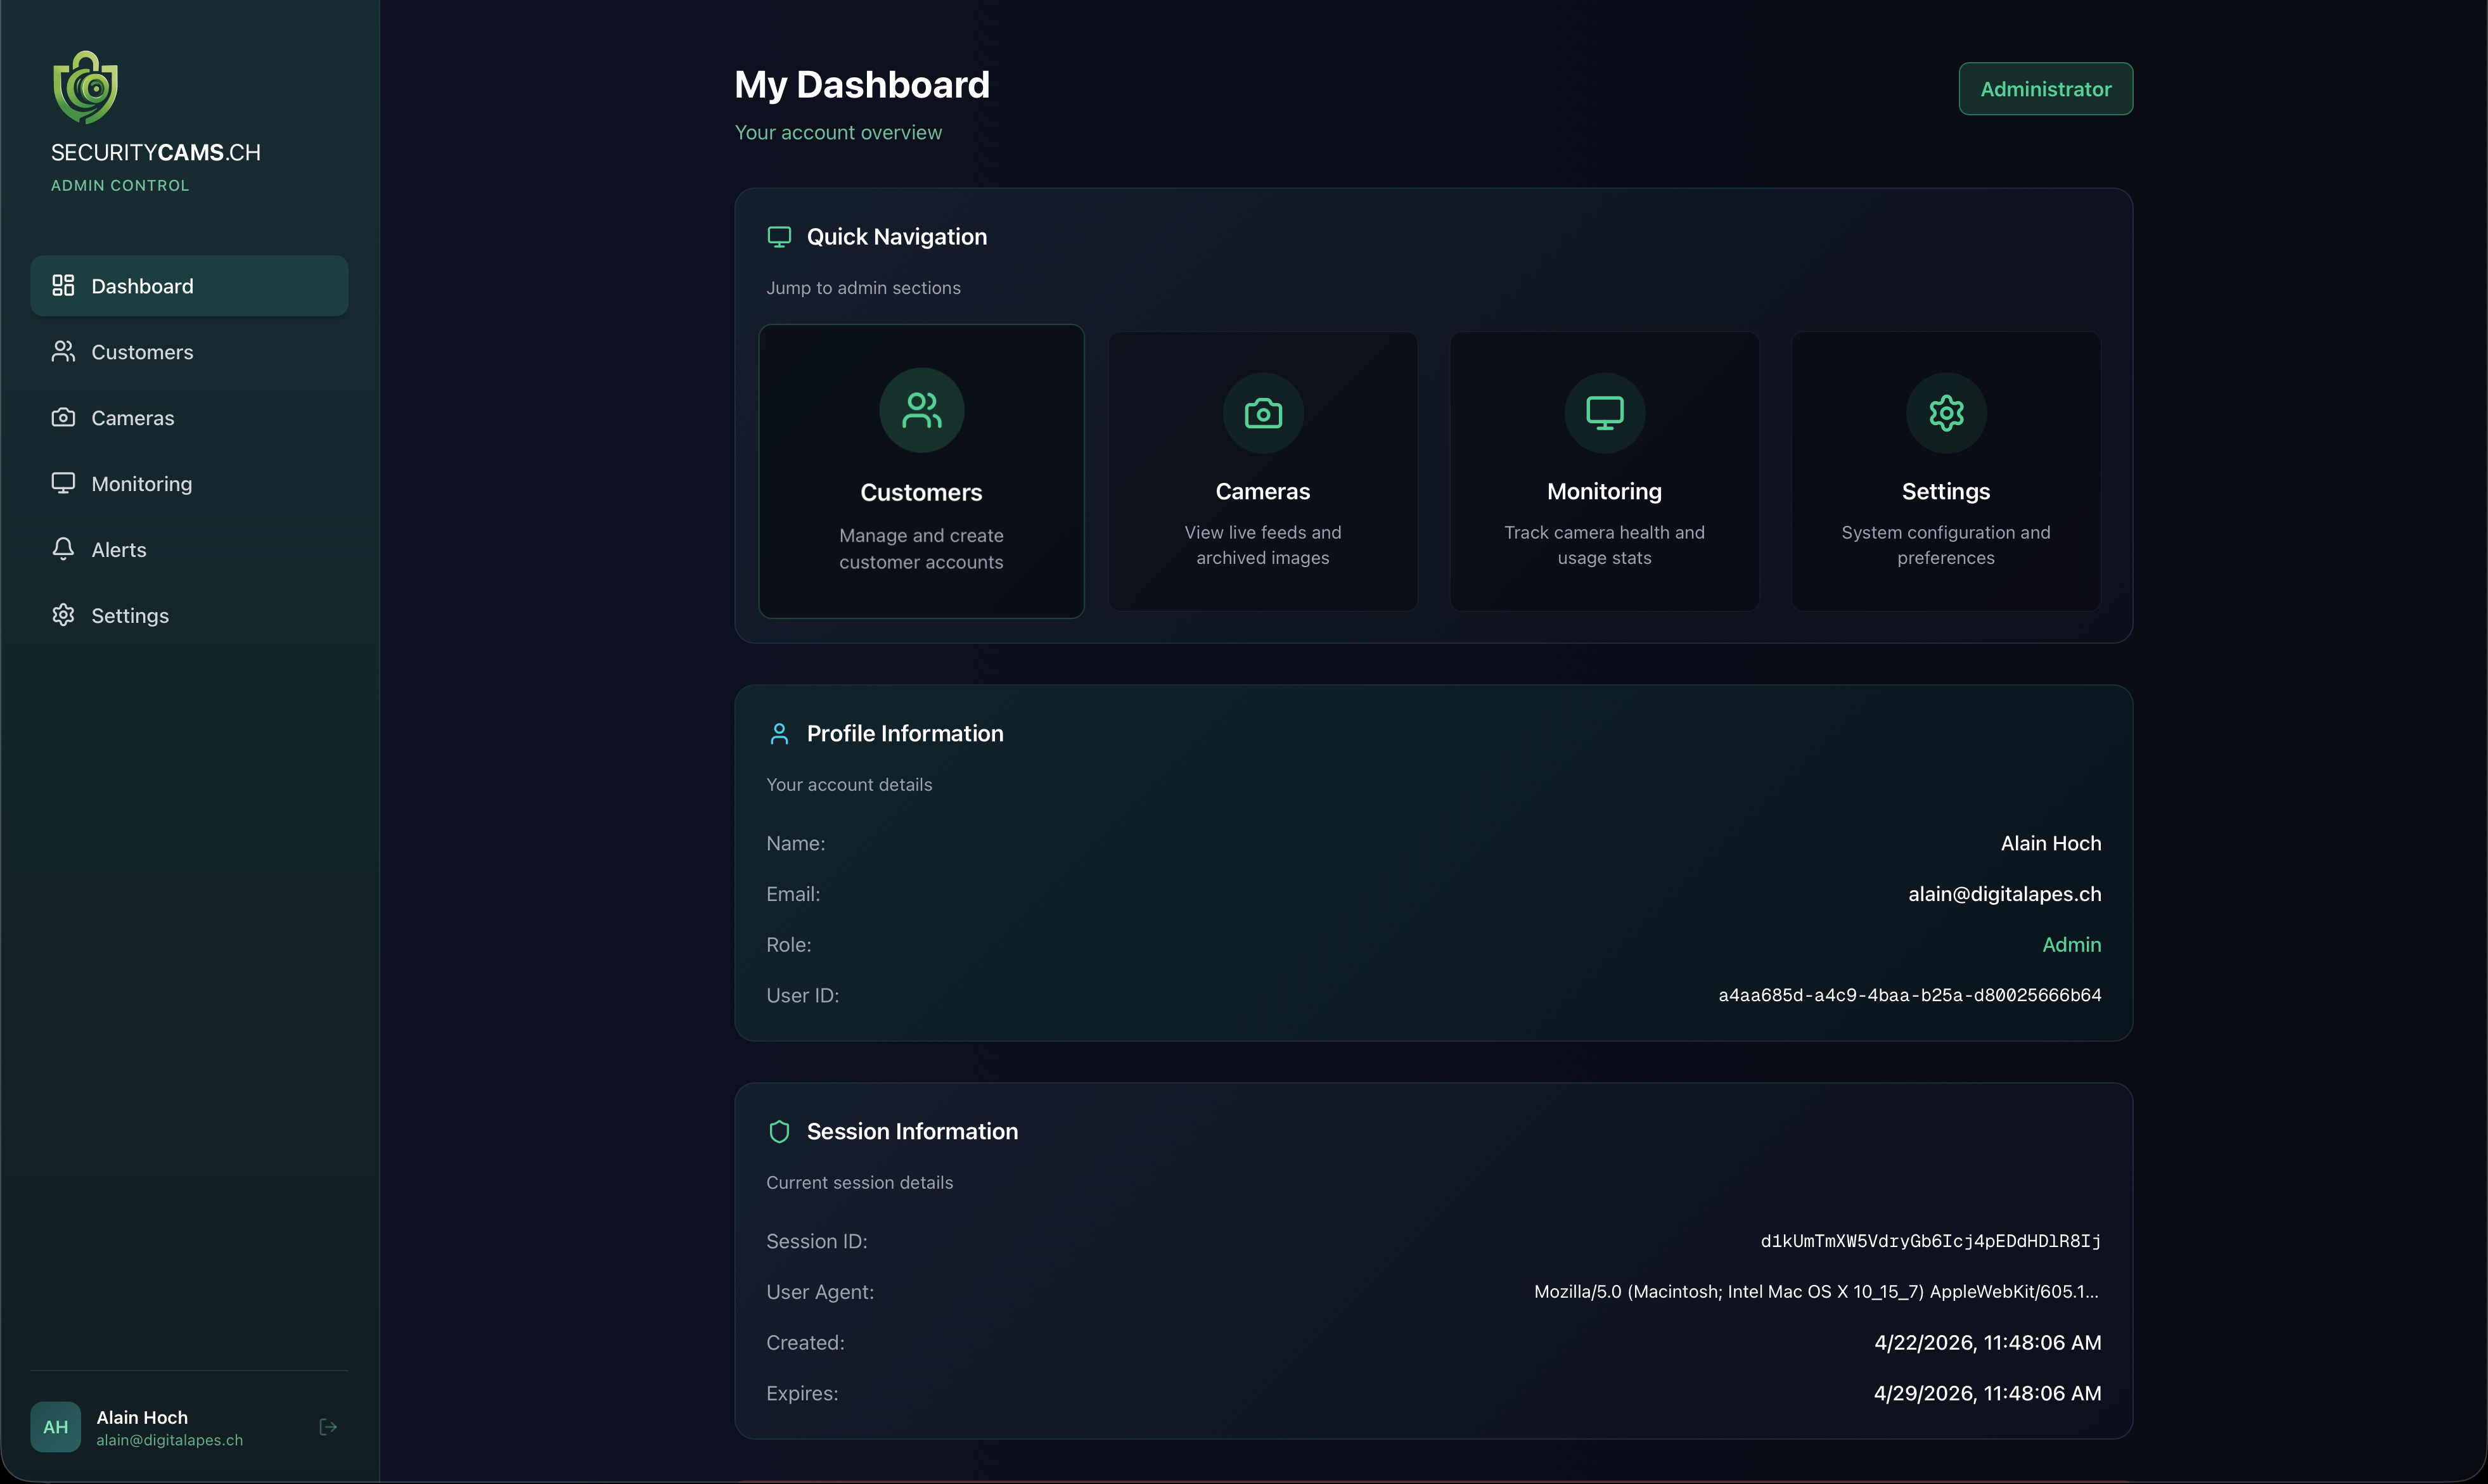This screenshot has width=2488, height=1484.
Task: Click the User ID value in Profile Information
Action: 1909,995
